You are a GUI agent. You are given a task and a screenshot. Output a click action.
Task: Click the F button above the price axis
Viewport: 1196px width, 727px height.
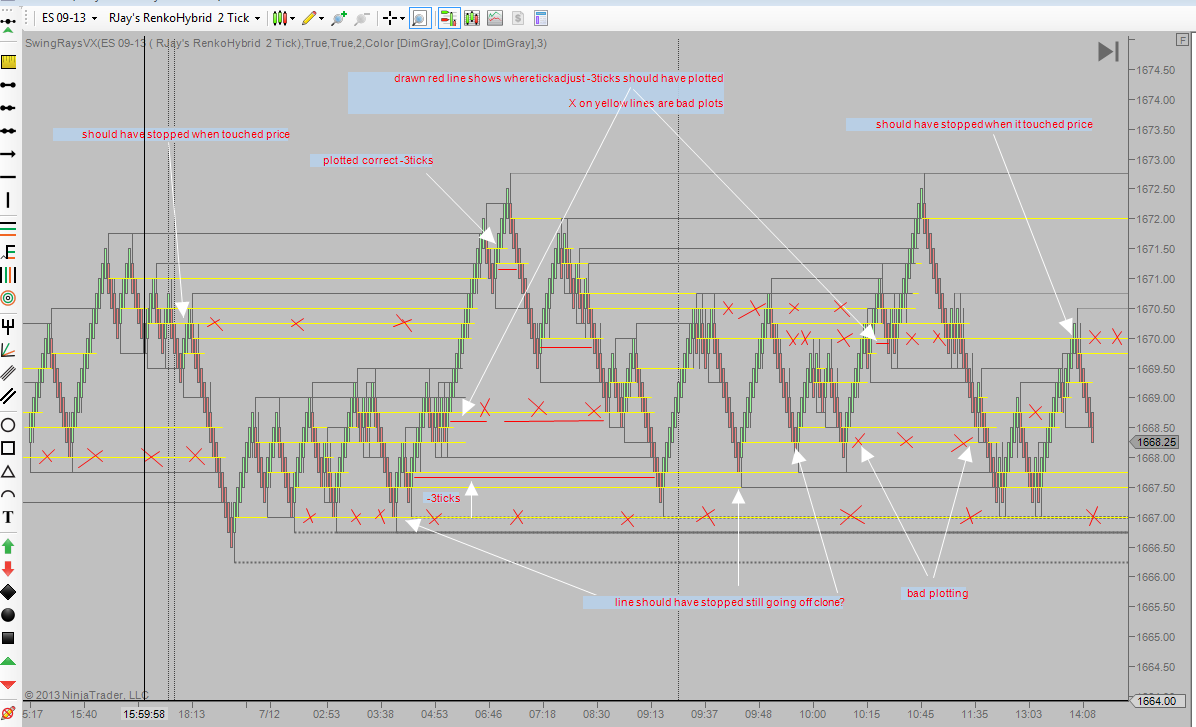pyautogui.click(x=1183, y=40)
